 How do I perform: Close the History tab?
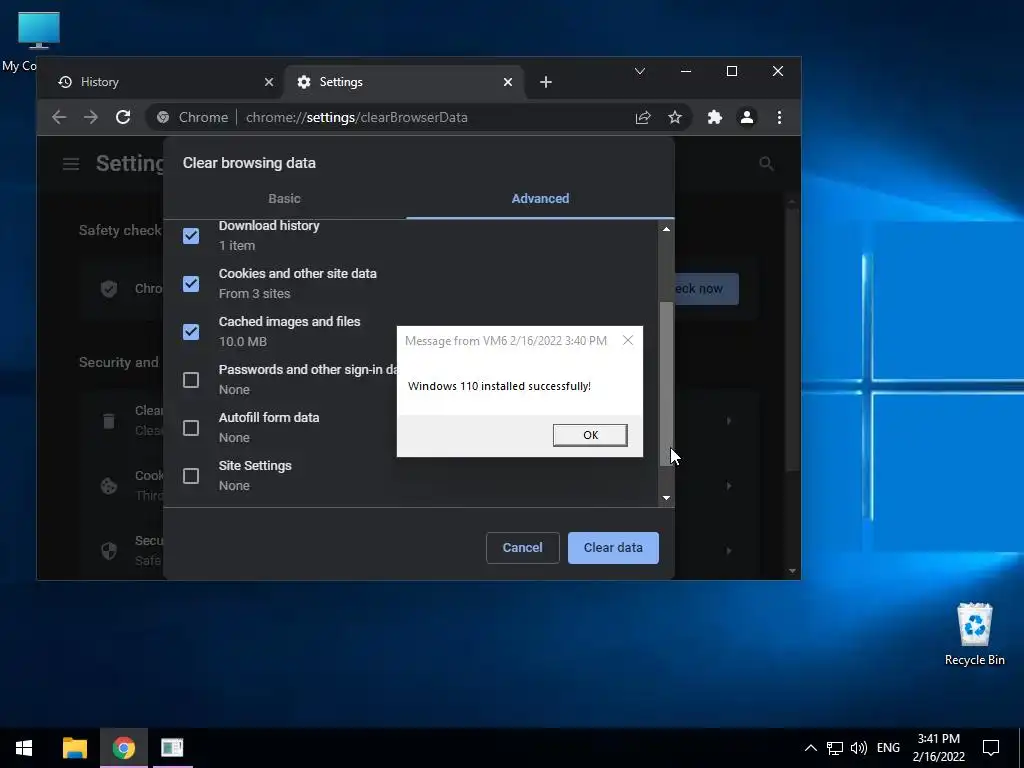point(269,82)
